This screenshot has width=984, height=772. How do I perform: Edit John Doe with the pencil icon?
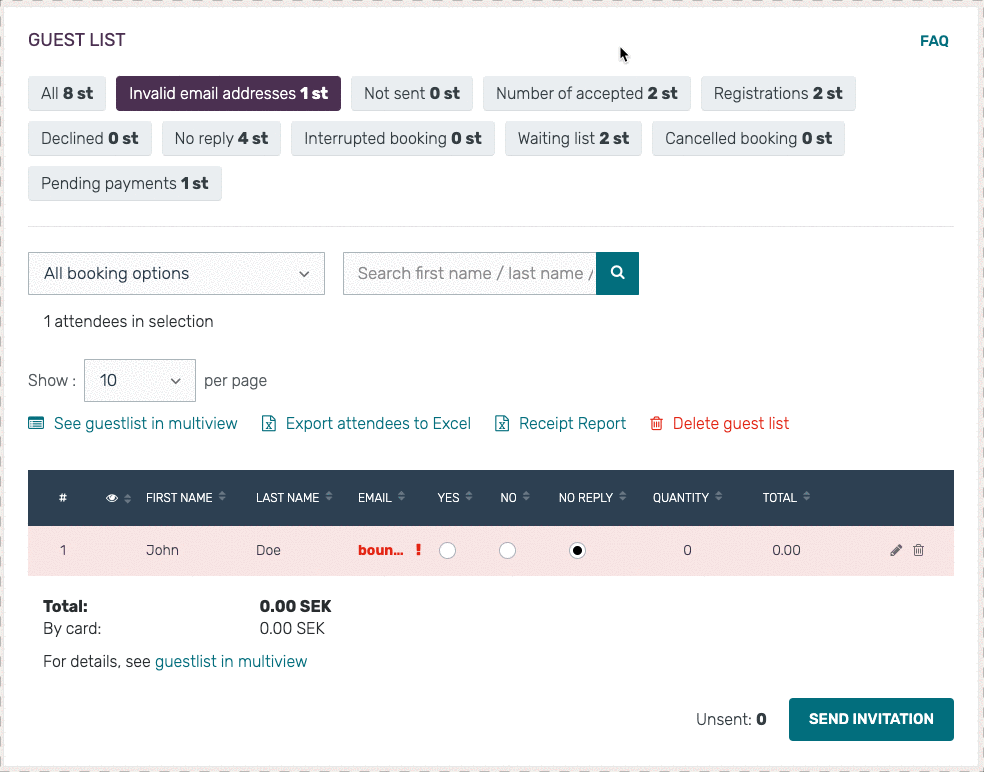pos(896,550)
